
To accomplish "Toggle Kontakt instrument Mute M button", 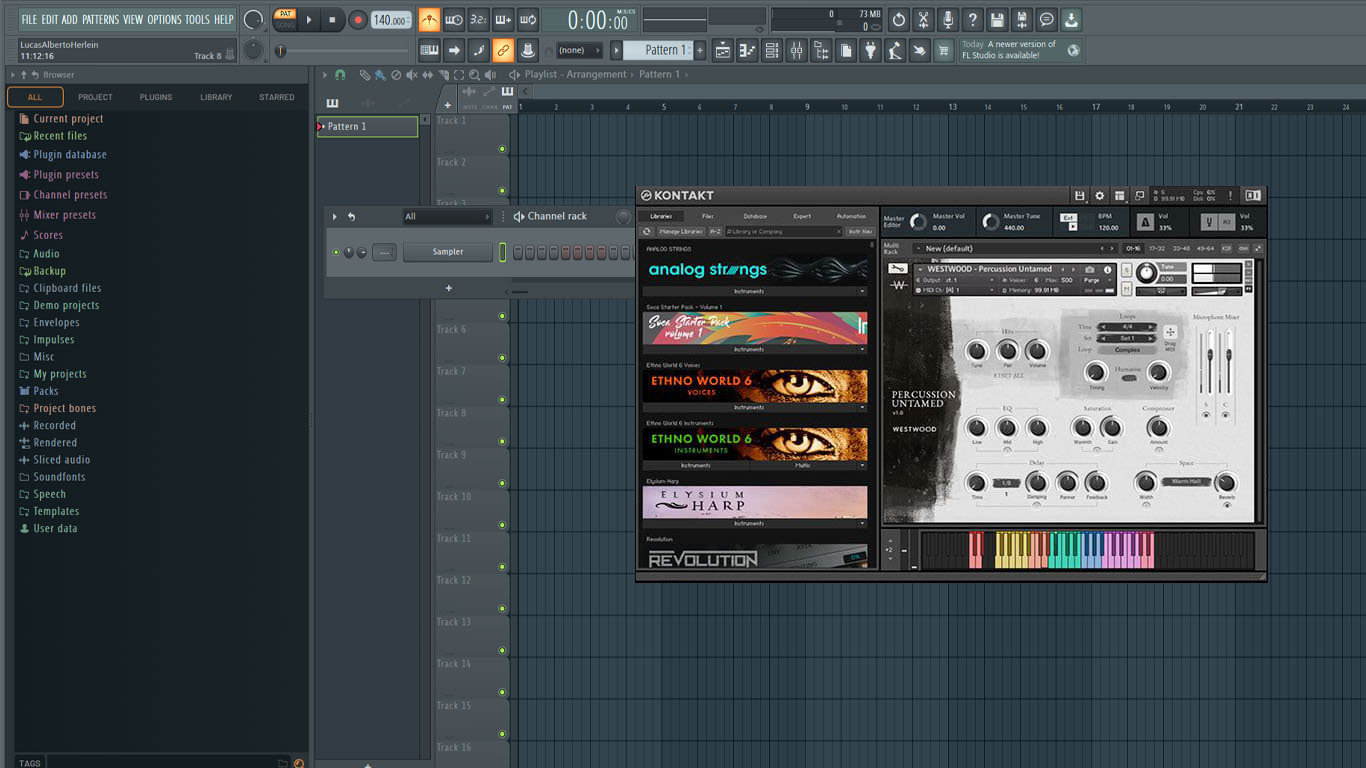I will pos(1127,288).
